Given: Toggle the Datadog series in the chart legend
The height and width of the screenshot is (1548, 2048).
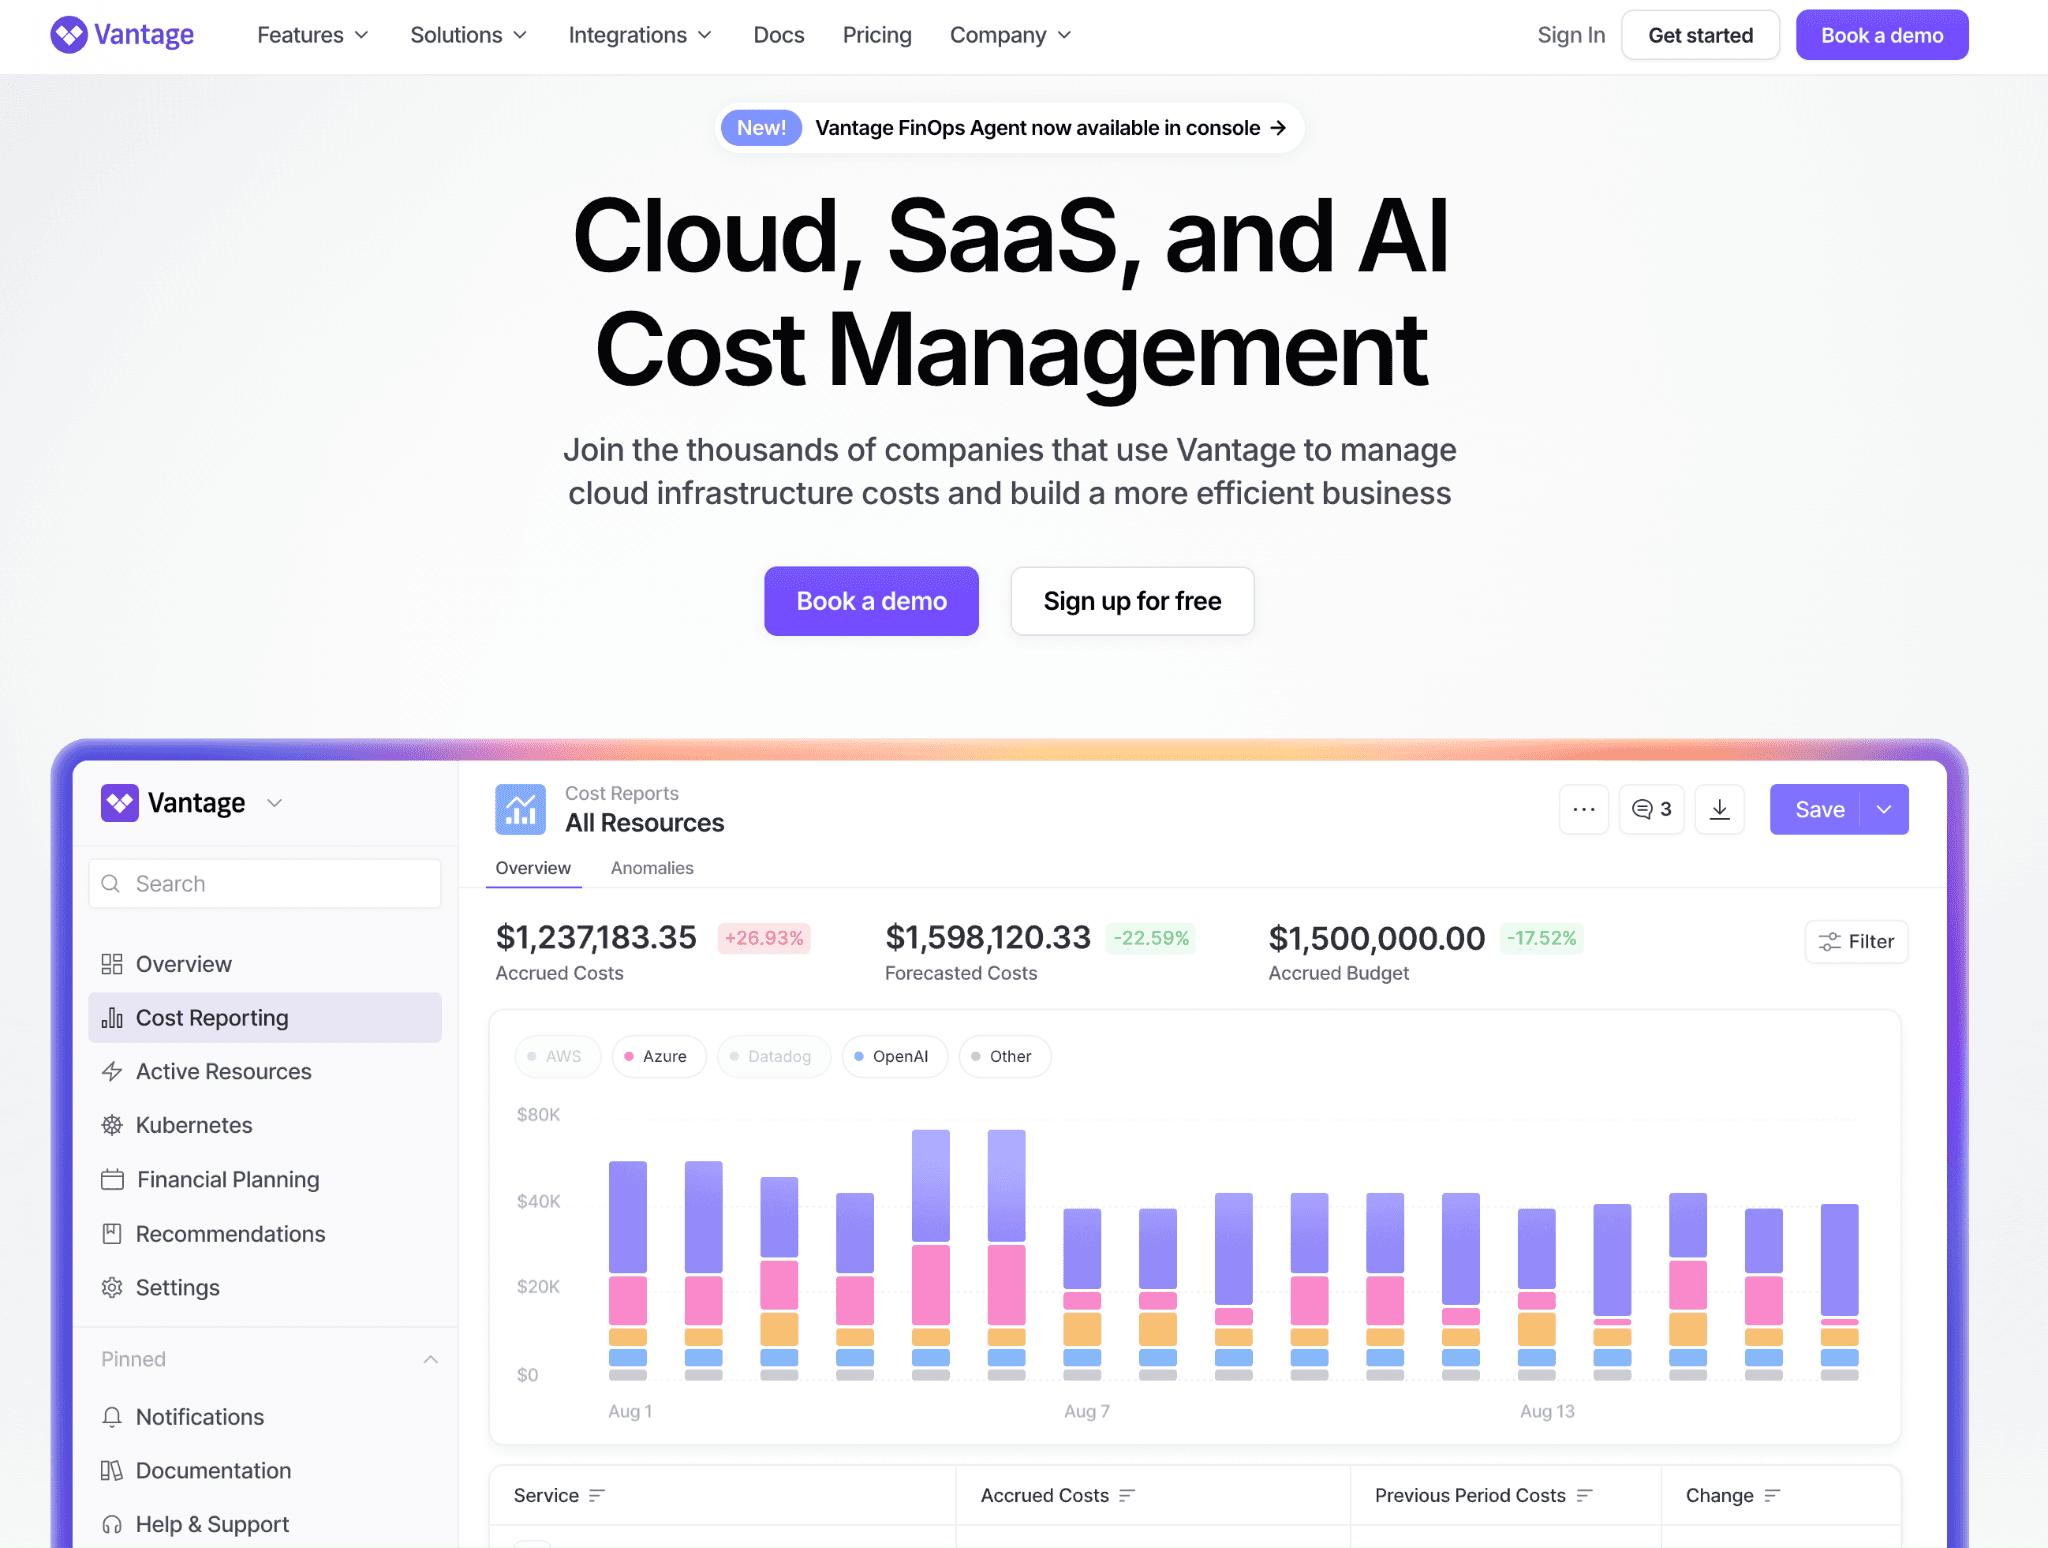Looking at the screenshot, I should click(x=774, y=1056).
